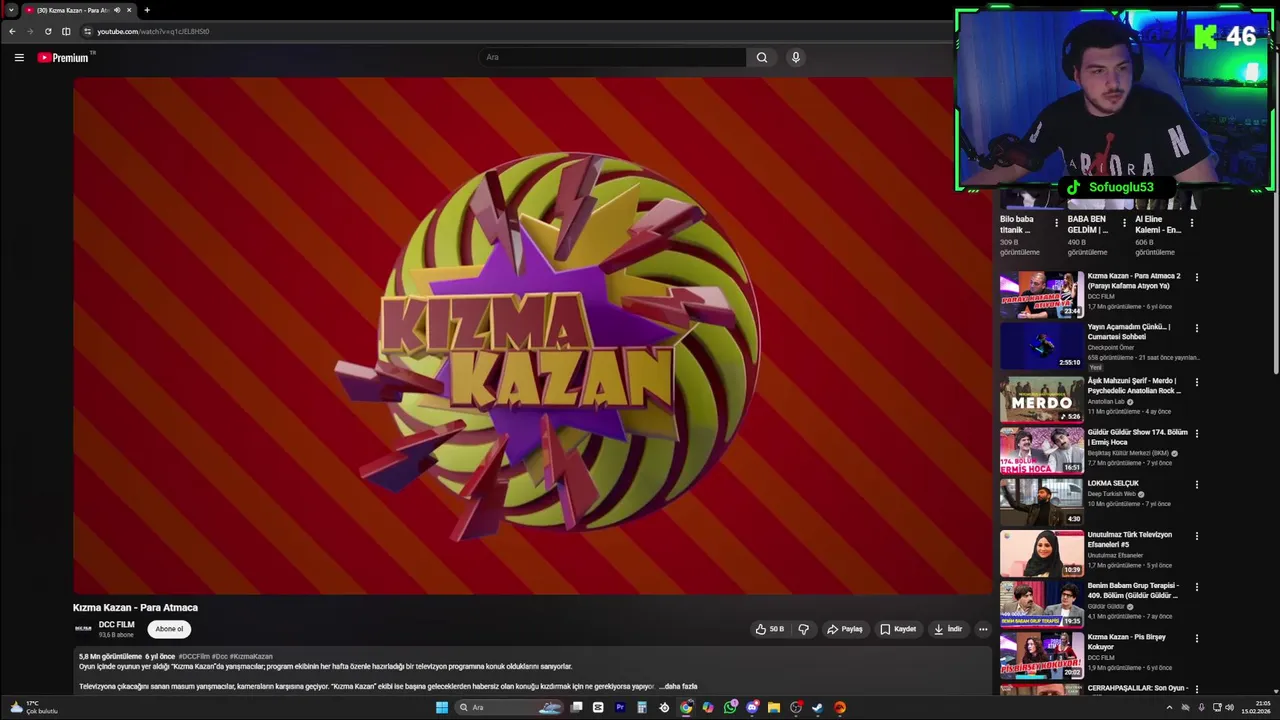Reload the YouTube page
The width and height of the screenshot is (1280, 720).
click(x=48, y=31)
